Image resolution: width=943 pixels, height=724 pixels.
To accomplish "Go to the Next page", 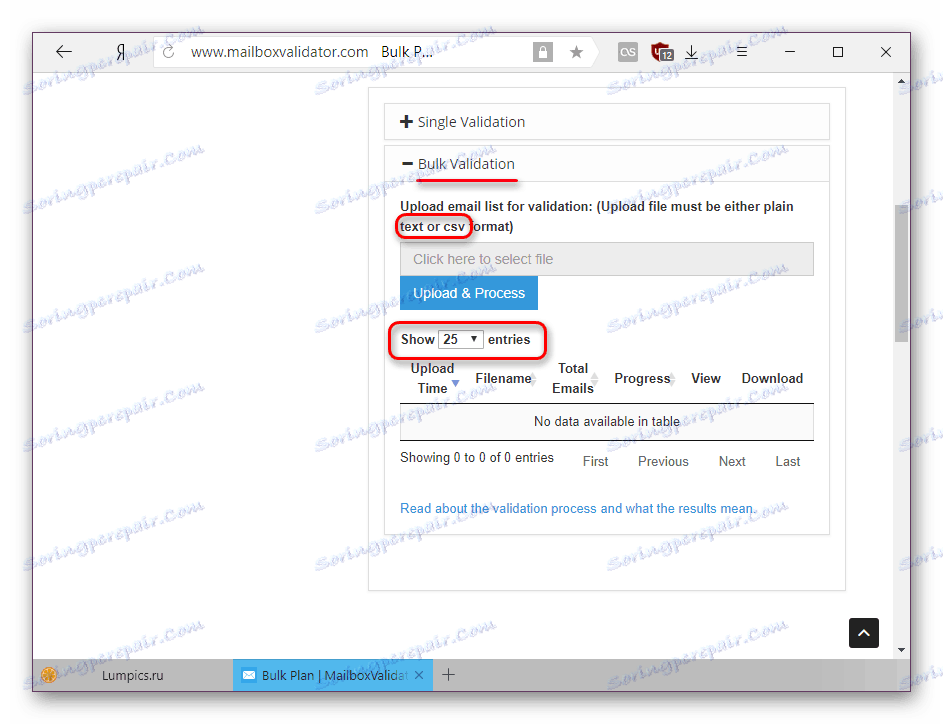I will click(x=732, y=461).
